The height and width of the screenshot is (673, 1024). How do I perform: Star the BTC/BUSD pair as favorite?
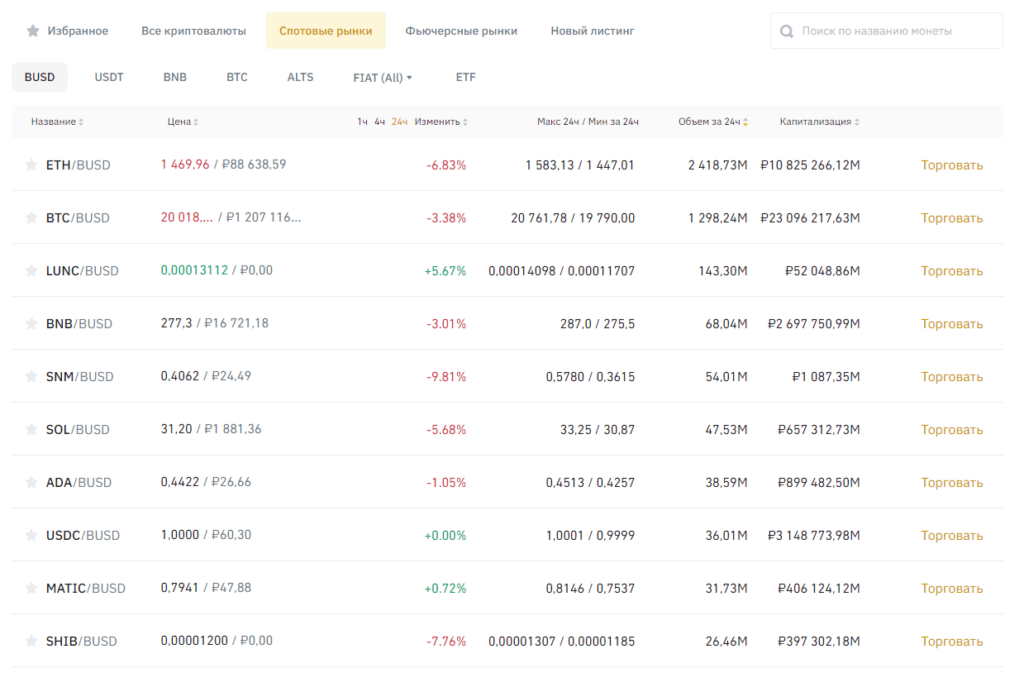pyautogui.click(x=31, y=218)
